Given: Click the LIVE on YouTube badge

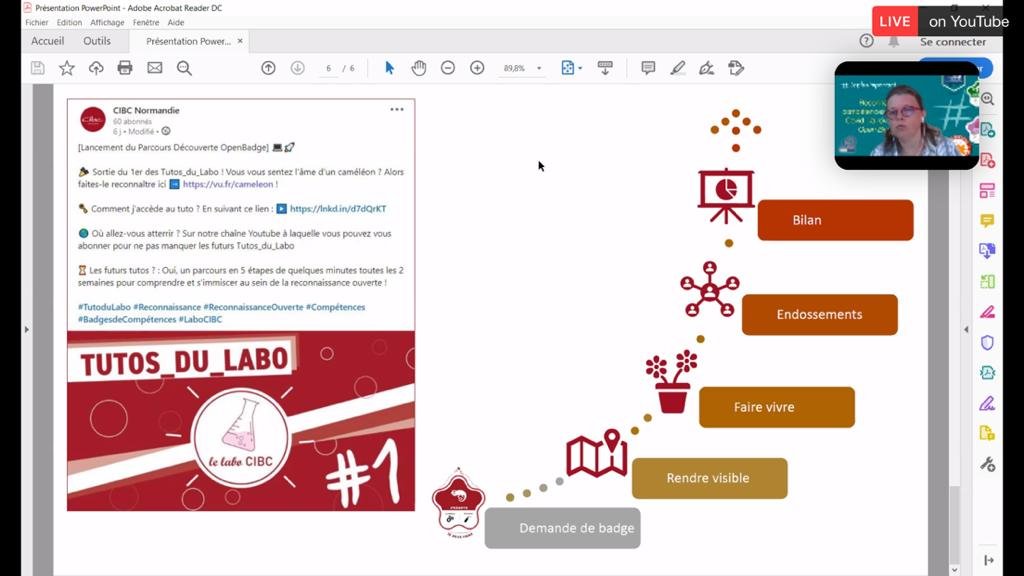Looking at the screenshot, I should (x=944, y=22).
